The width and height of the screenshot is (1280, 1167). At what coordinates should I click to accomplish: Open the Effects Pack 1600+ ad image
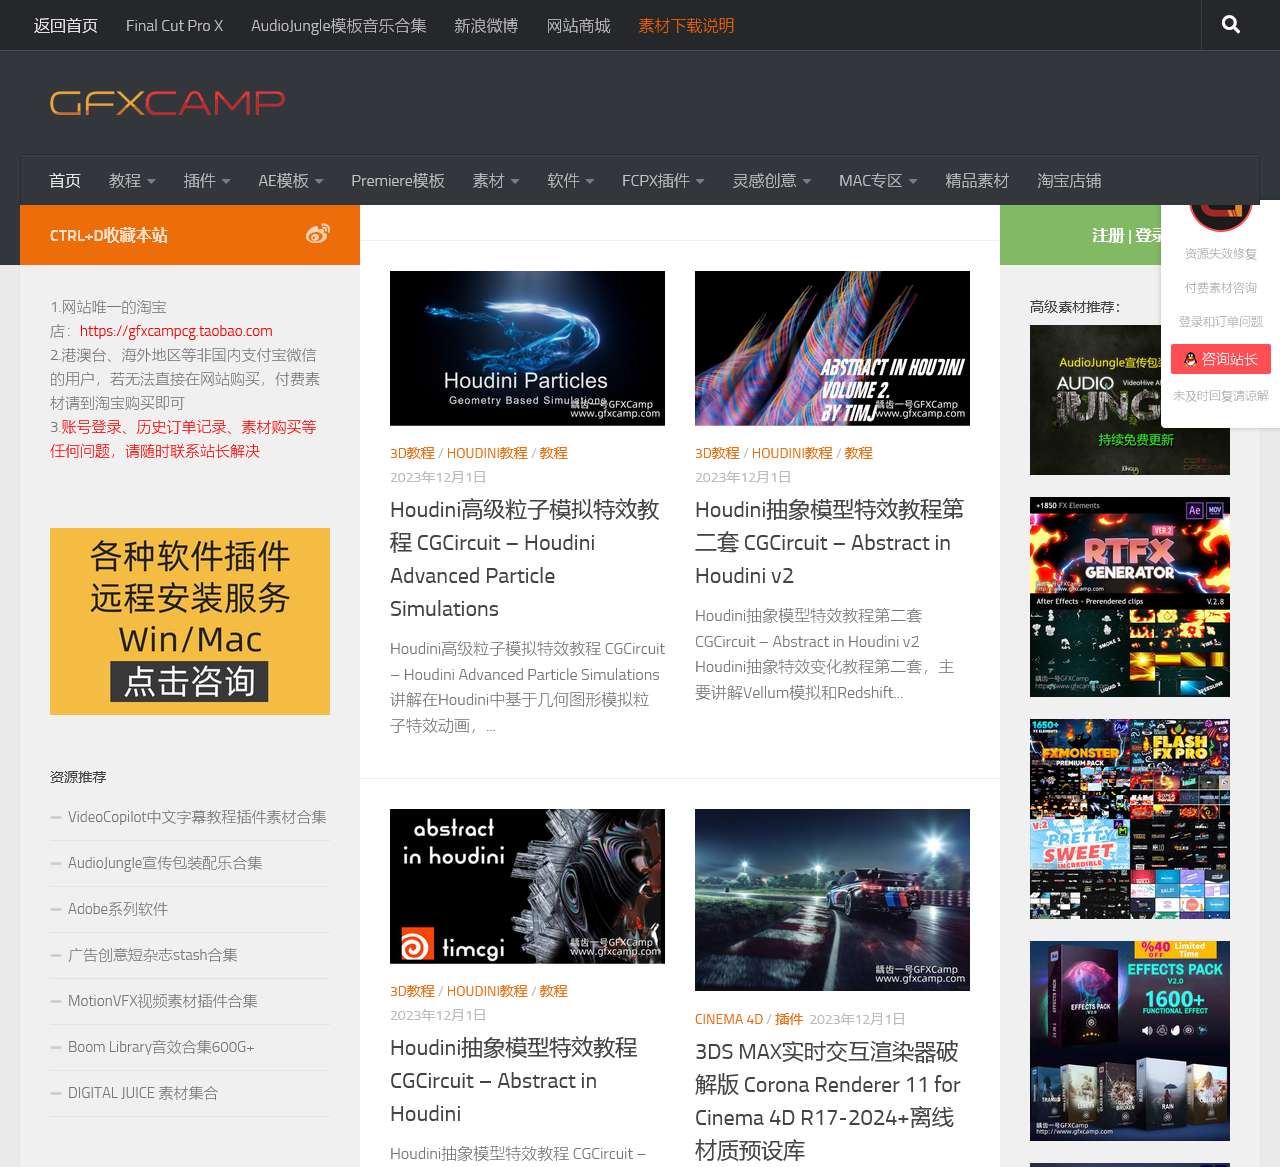(x=1130, y=1041)
